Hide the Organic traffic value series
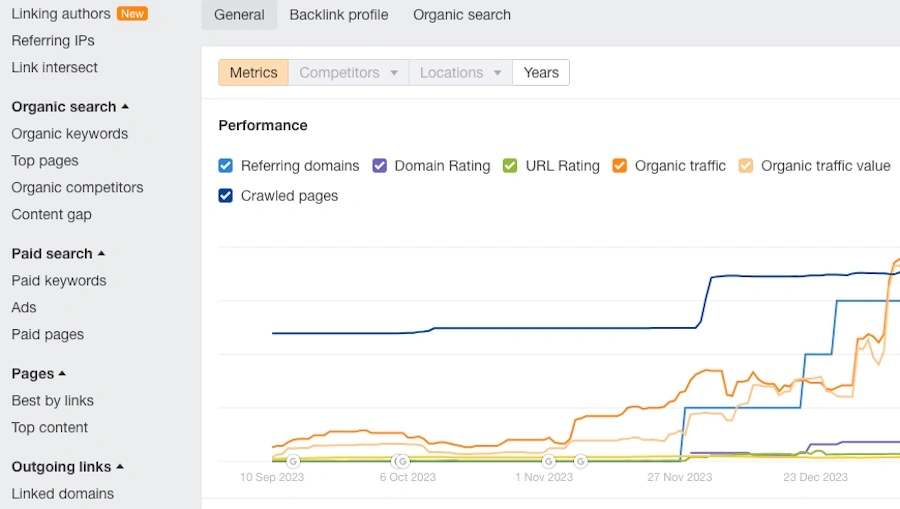The width and height of the screenshot is (900, 509). 746,166
